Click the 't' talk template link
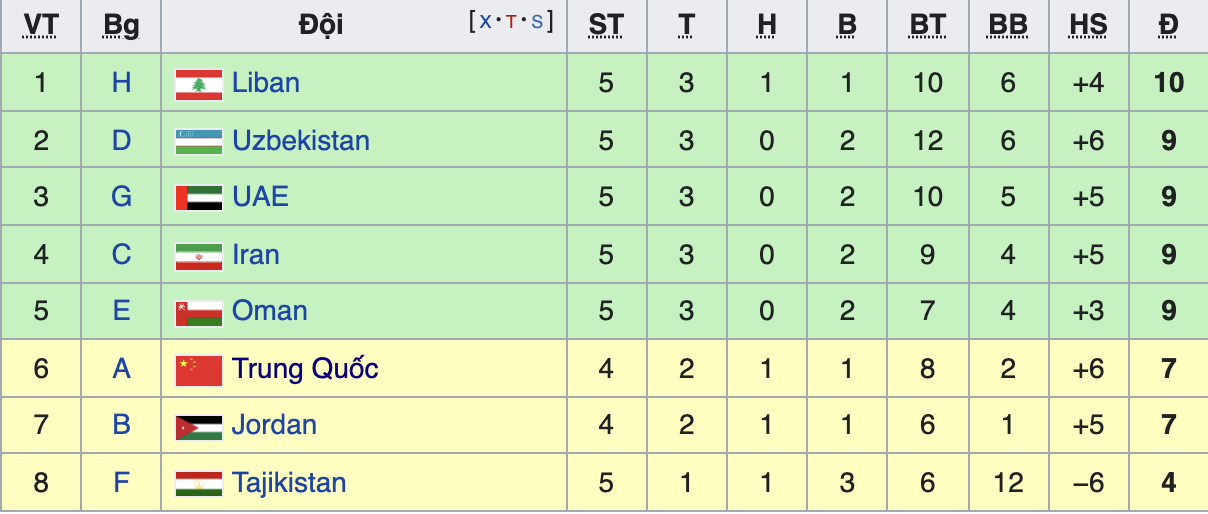Image resolution: width=1208 pixels, height=514 pixels. (511, 22)
